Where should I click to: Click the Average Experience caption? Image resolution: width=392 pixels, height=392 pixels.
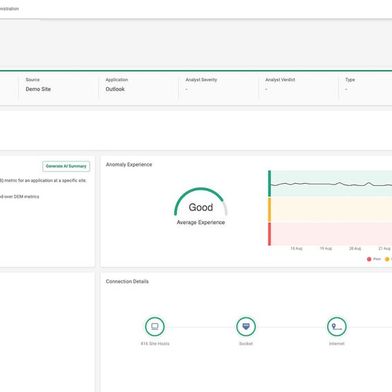pyautogui.click(x=201, y=222)
